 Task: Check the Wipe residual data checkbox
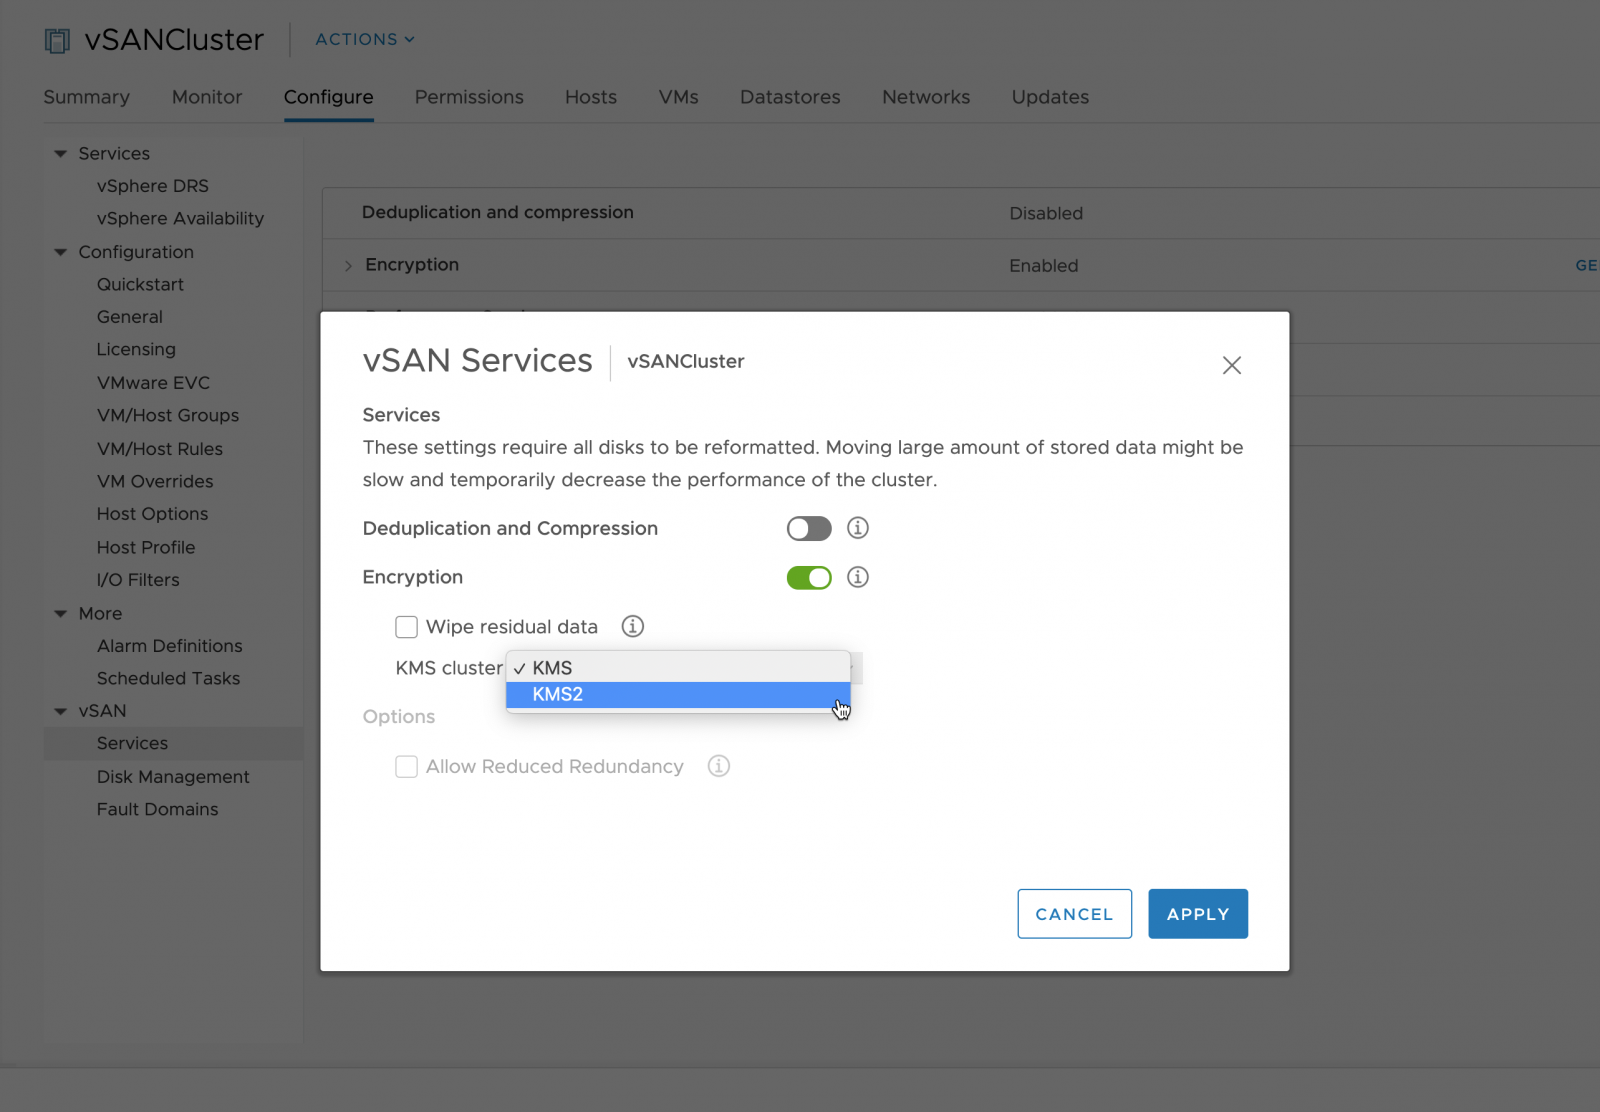[x=406, y=627]
